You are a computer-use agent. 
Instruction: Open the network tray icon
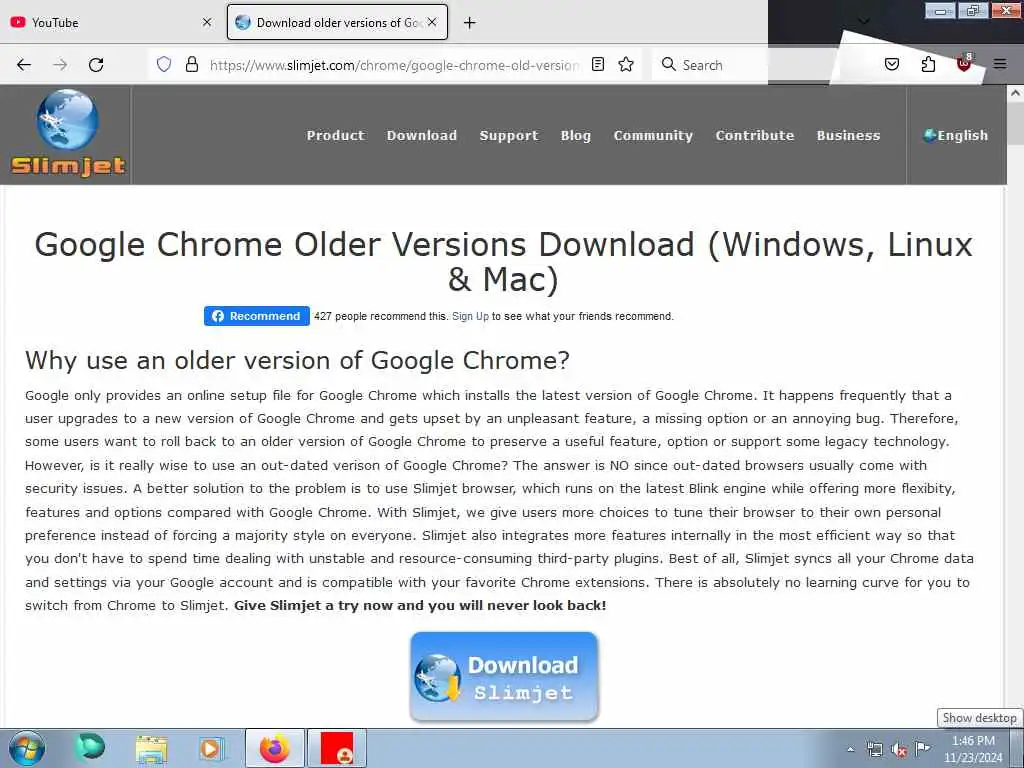coord(874,750)
